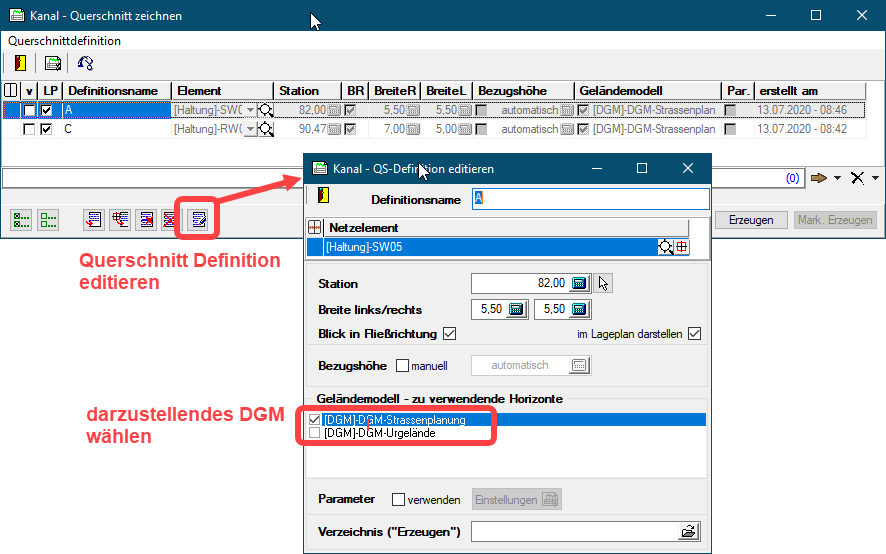Open the Querschnittdefinition menu
This screenshot has height=554, width=886.
point(64,41)
